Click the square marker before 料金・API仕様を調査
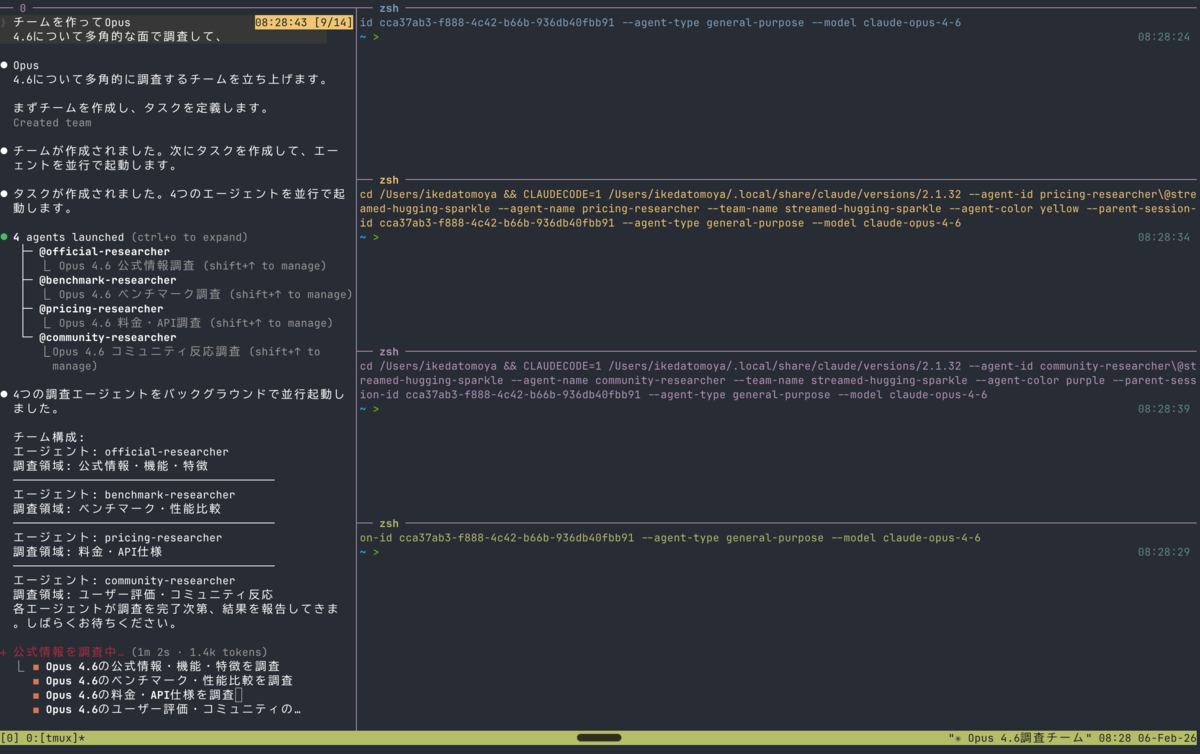1200x754 pixels. pyautogui.click(x=36, y=695)
